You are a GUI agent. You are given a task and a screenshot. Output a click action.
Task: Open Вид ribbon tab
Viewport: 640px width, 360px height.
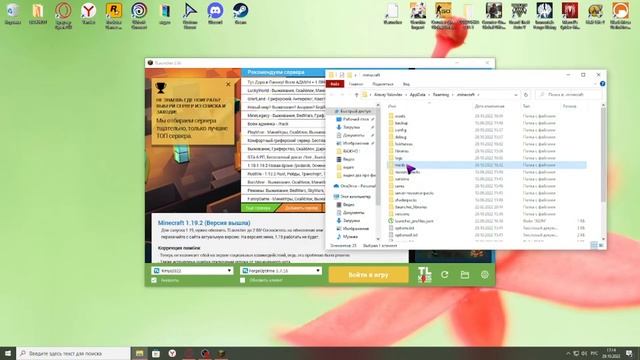tap(407, 84)
